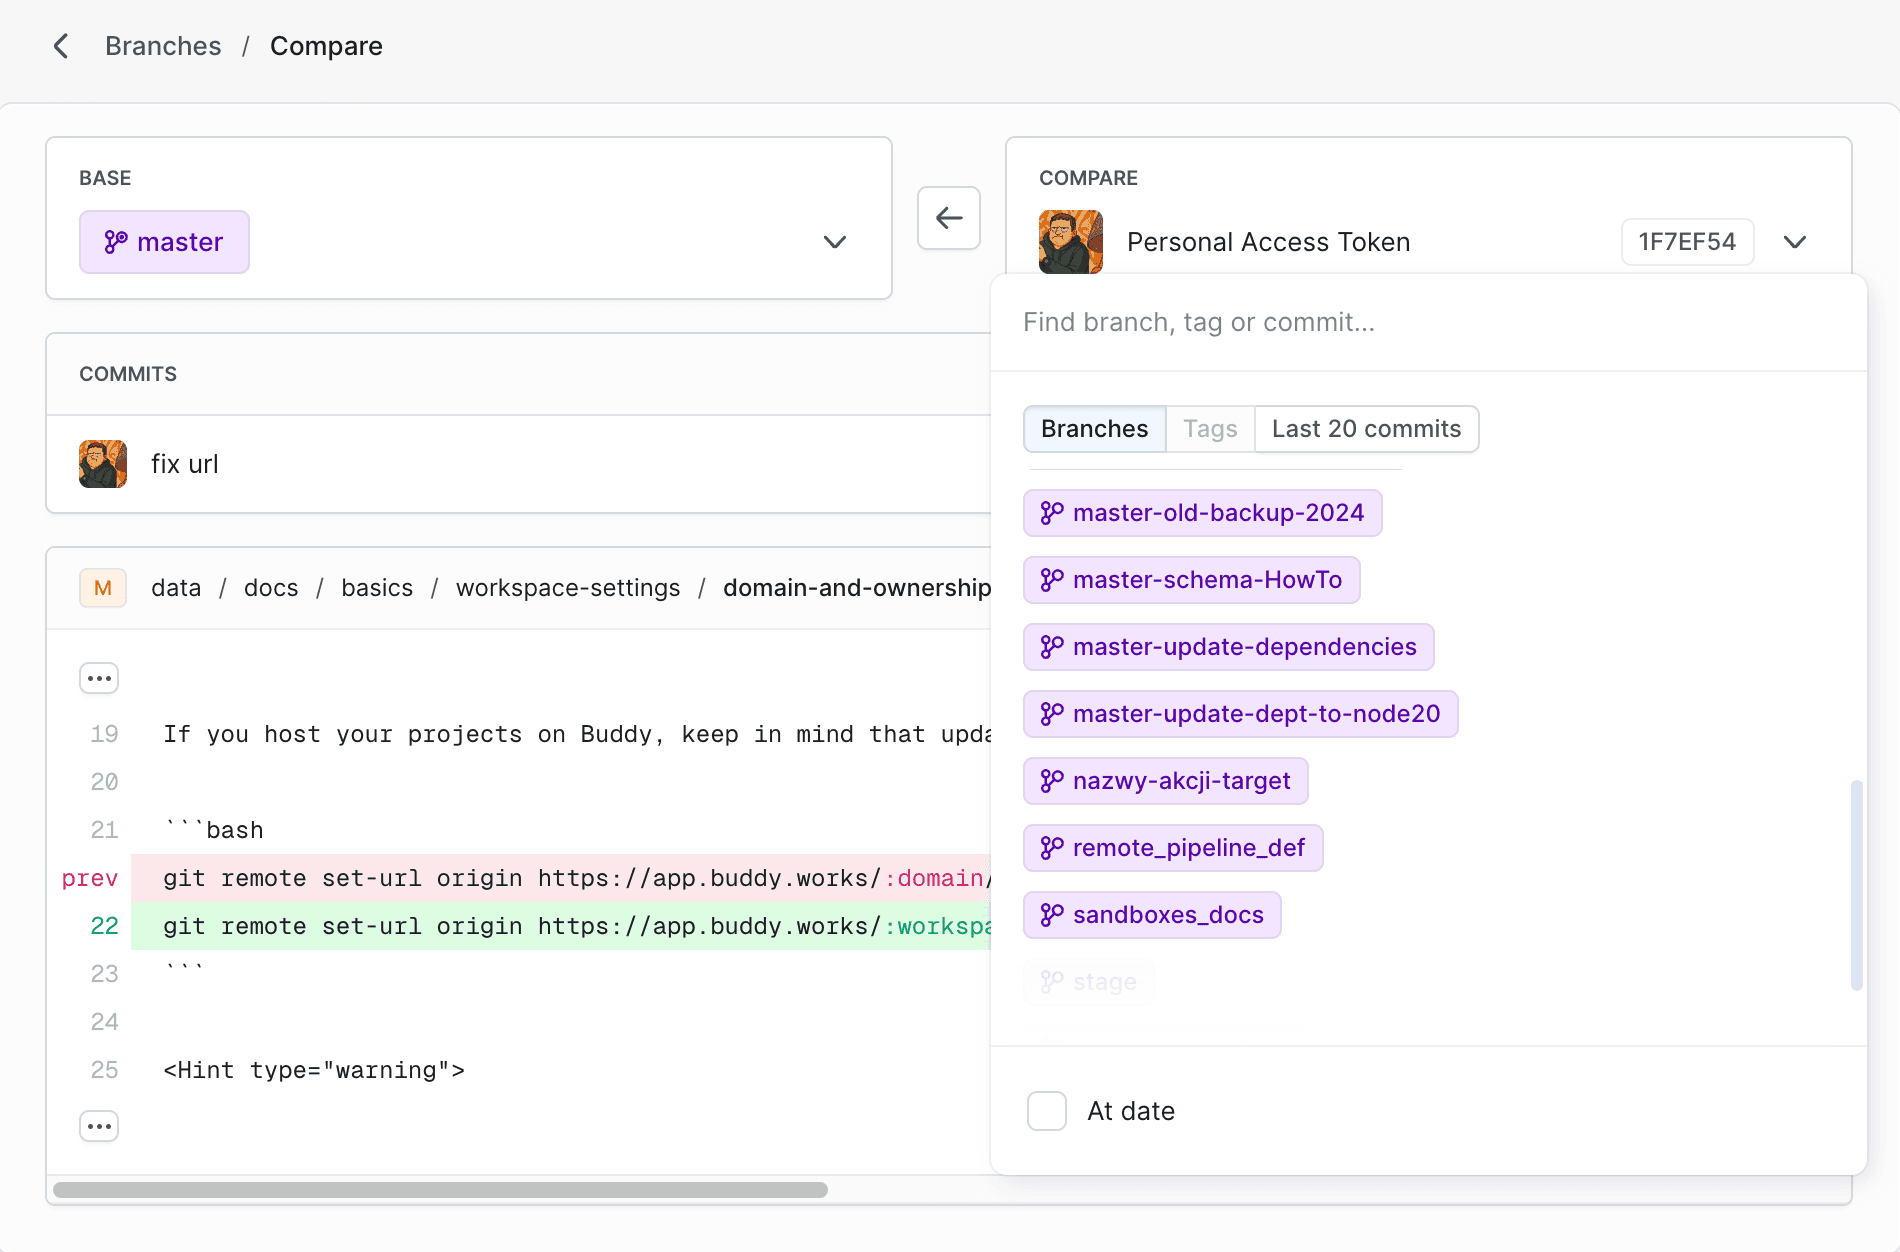Click the diff horizontal scrollbar
Viewport: 1900px width, 1252px height.
click(x=440, y=1190)
